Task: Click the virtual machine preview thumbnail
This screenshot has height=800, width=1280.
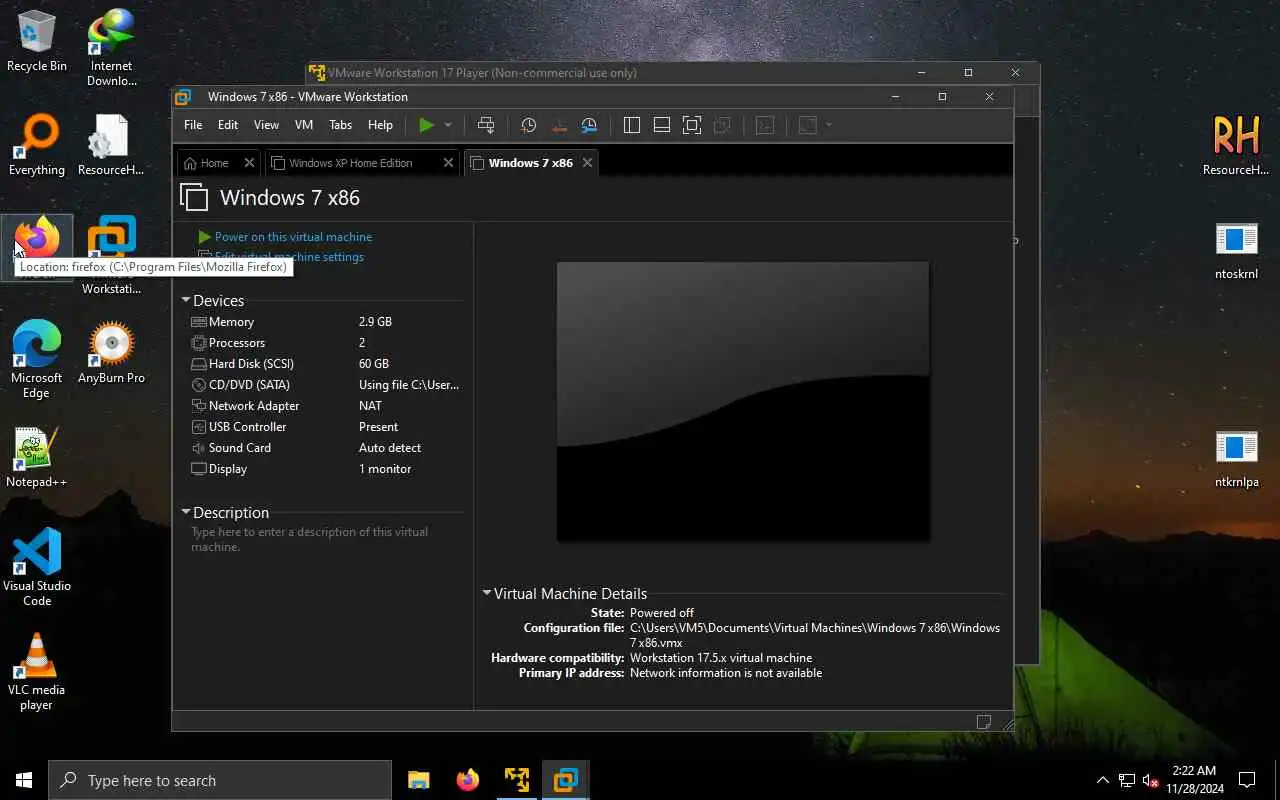Action: pyautogui.click(x=743, y=402)
